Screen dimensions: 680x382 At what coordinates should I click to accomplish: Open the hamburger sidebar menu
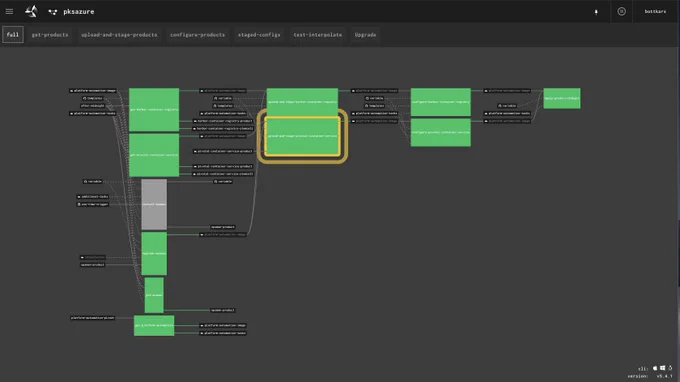[9, 12]
